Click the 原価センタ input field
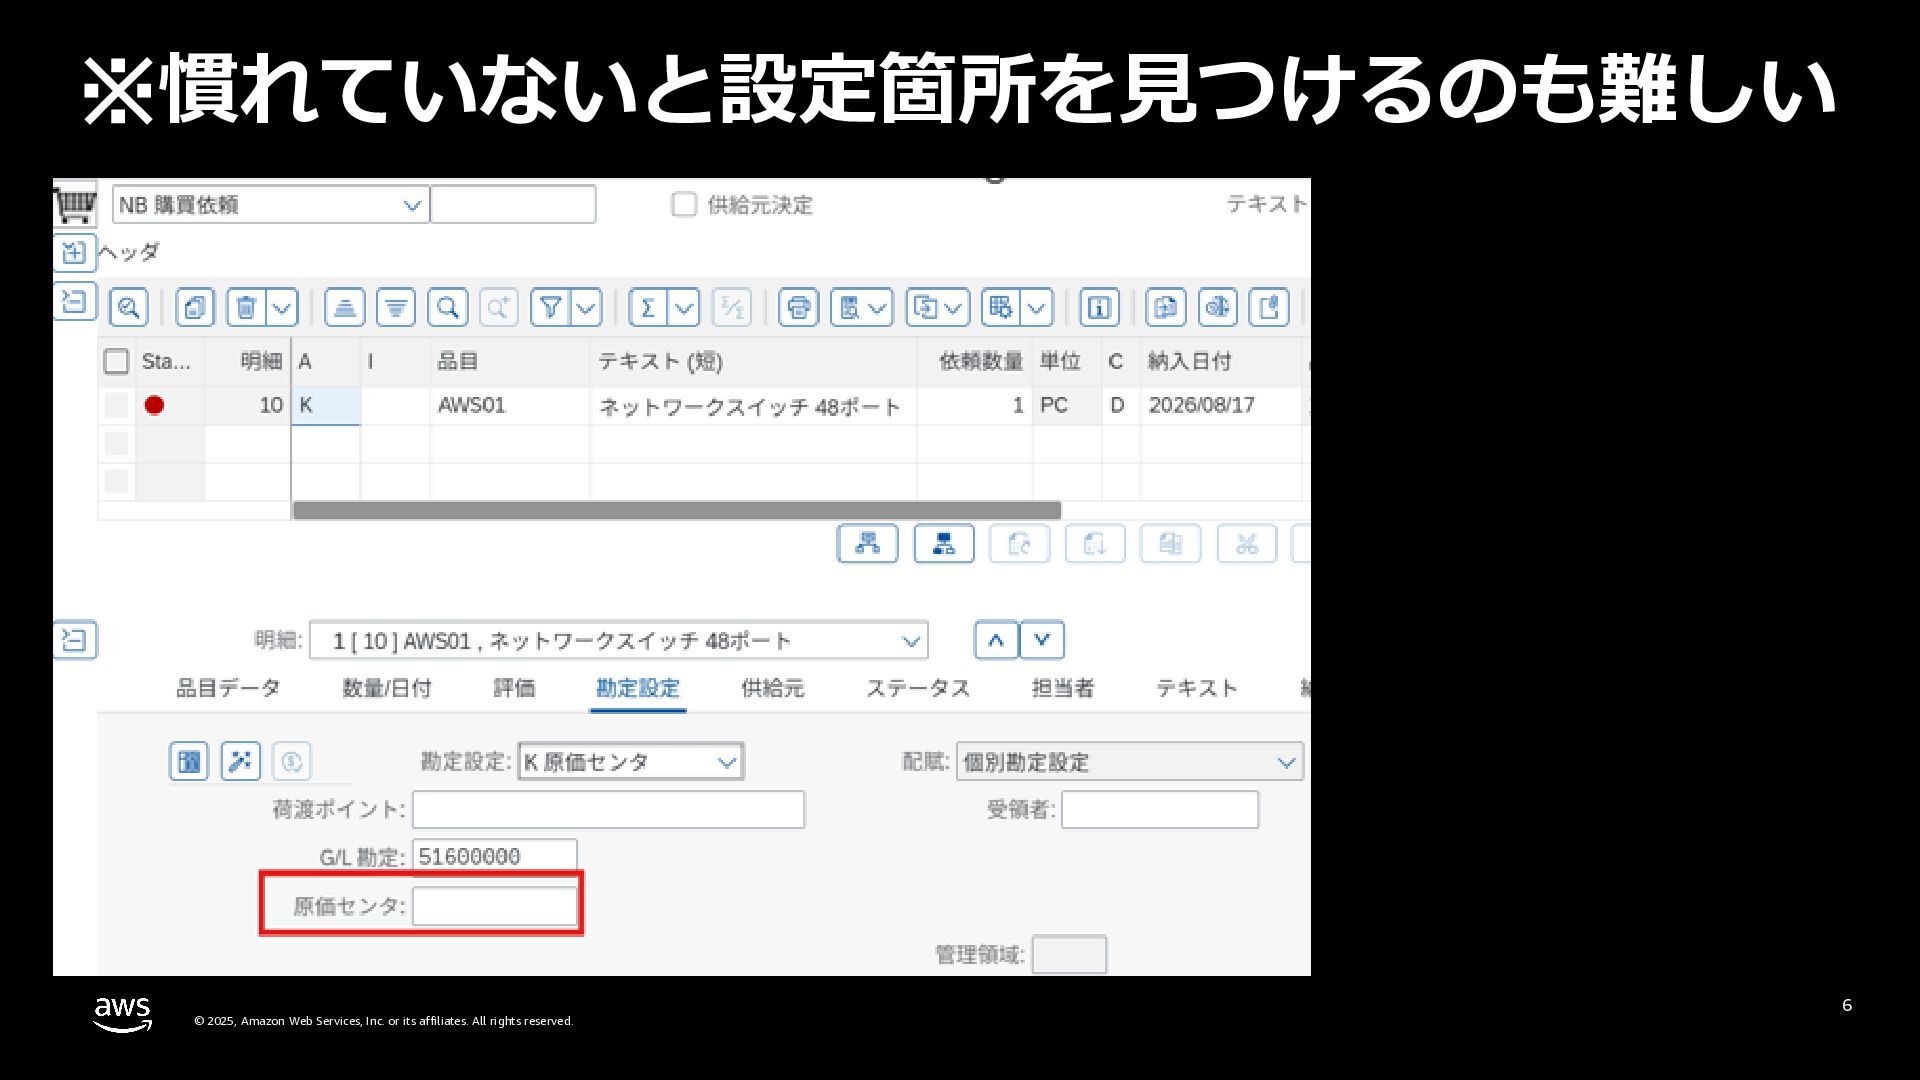Image resolution: width=1920 pixels, height=1080 pixels. (495, 907)
